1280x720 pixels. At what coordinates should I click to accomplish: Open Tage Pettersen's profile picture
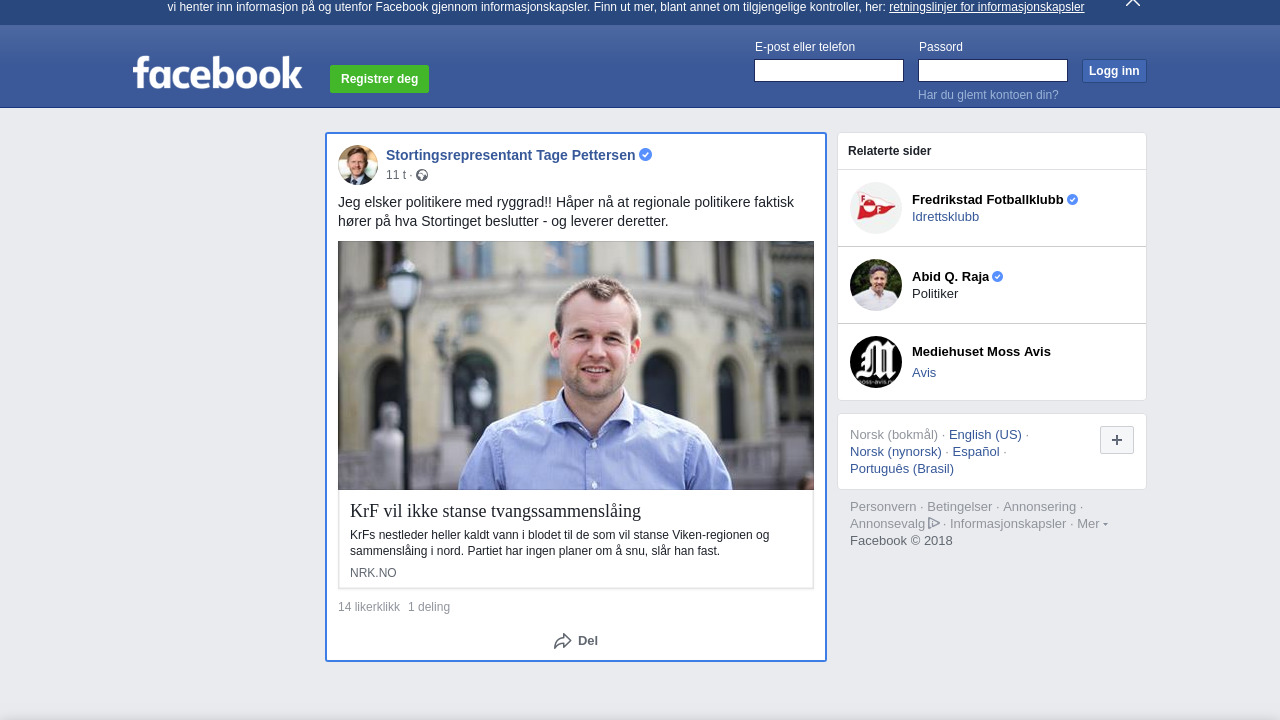[x=358, y=165]
